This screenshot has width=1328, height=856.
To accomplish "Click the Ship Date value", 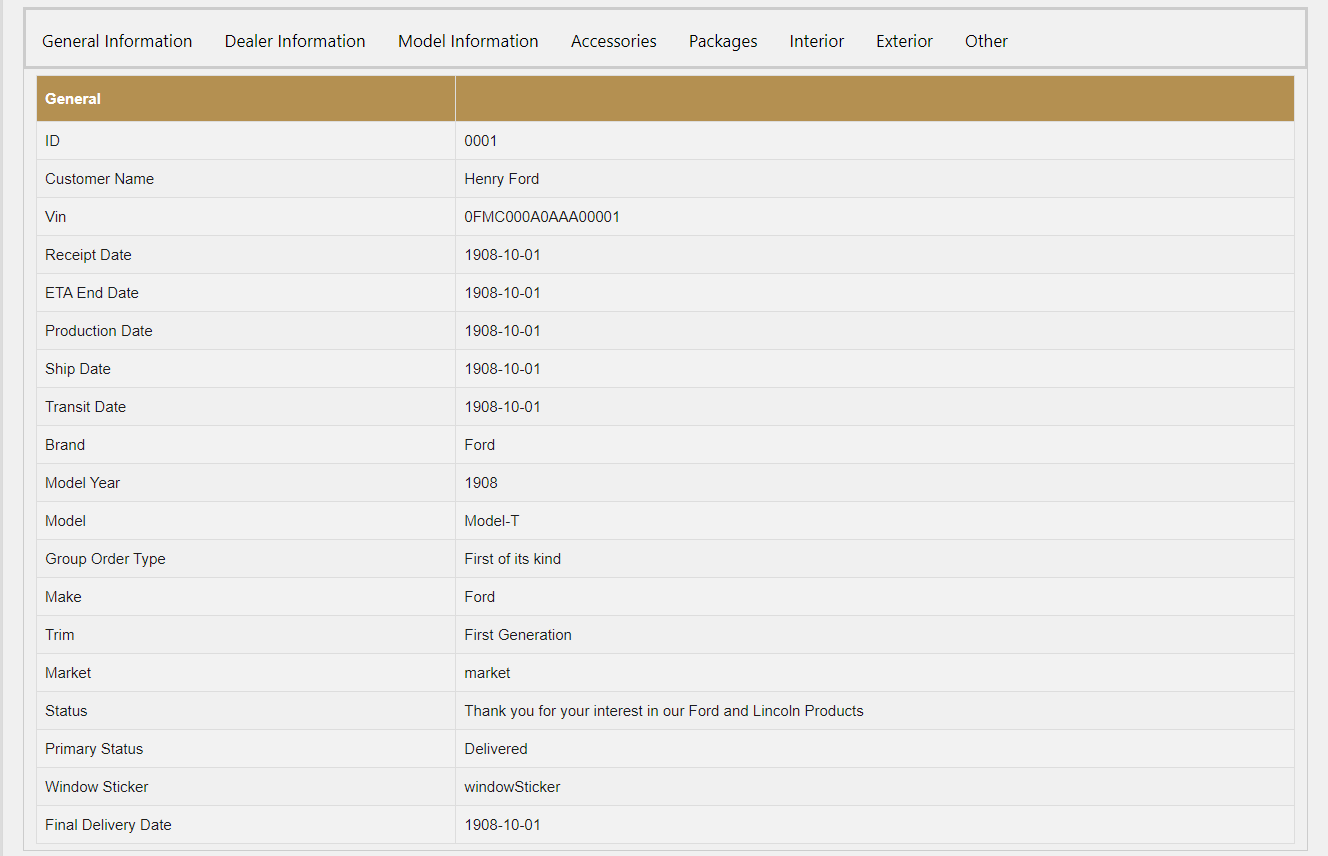I will click(503, 369).
